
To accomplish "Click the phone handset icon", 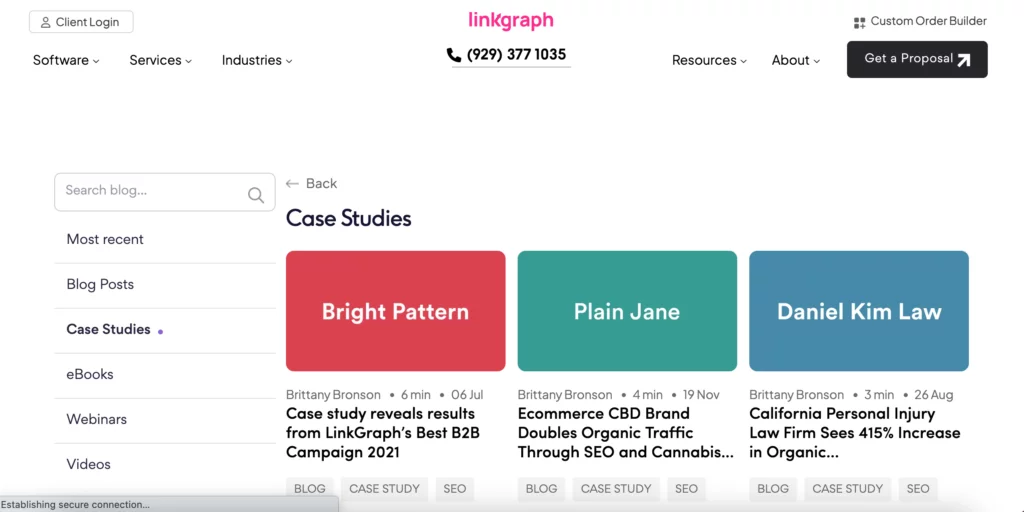I will [x=454, y=56].
